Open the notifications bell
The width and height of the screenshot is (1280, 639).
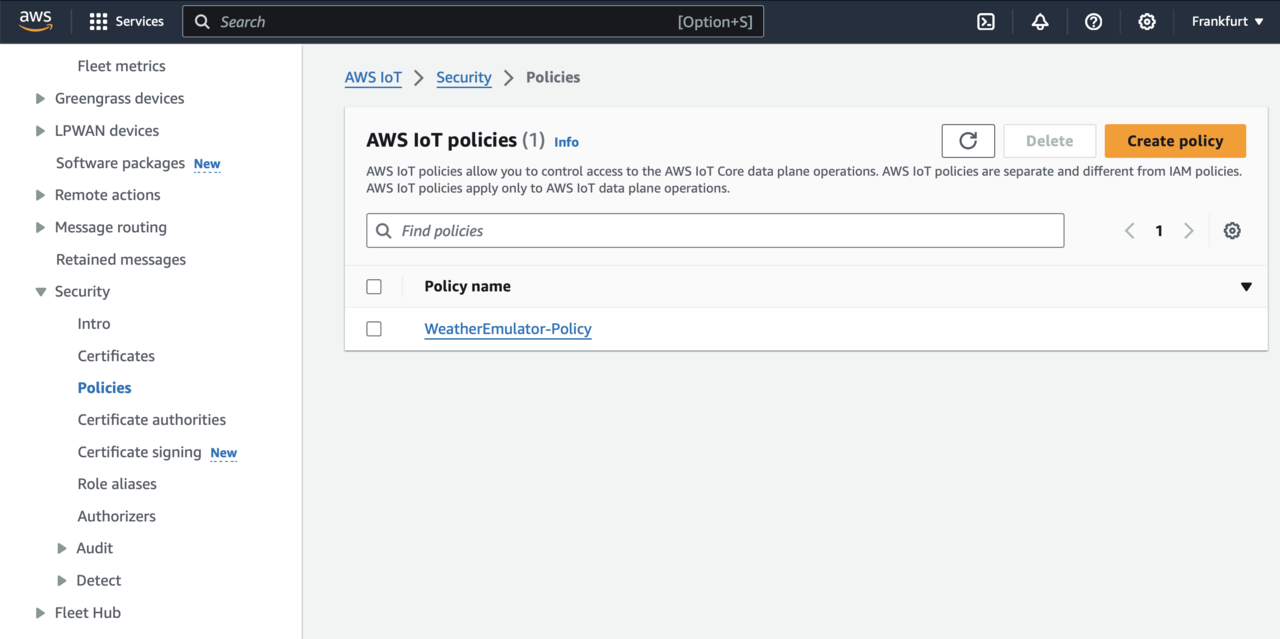tap(1040, 22)
